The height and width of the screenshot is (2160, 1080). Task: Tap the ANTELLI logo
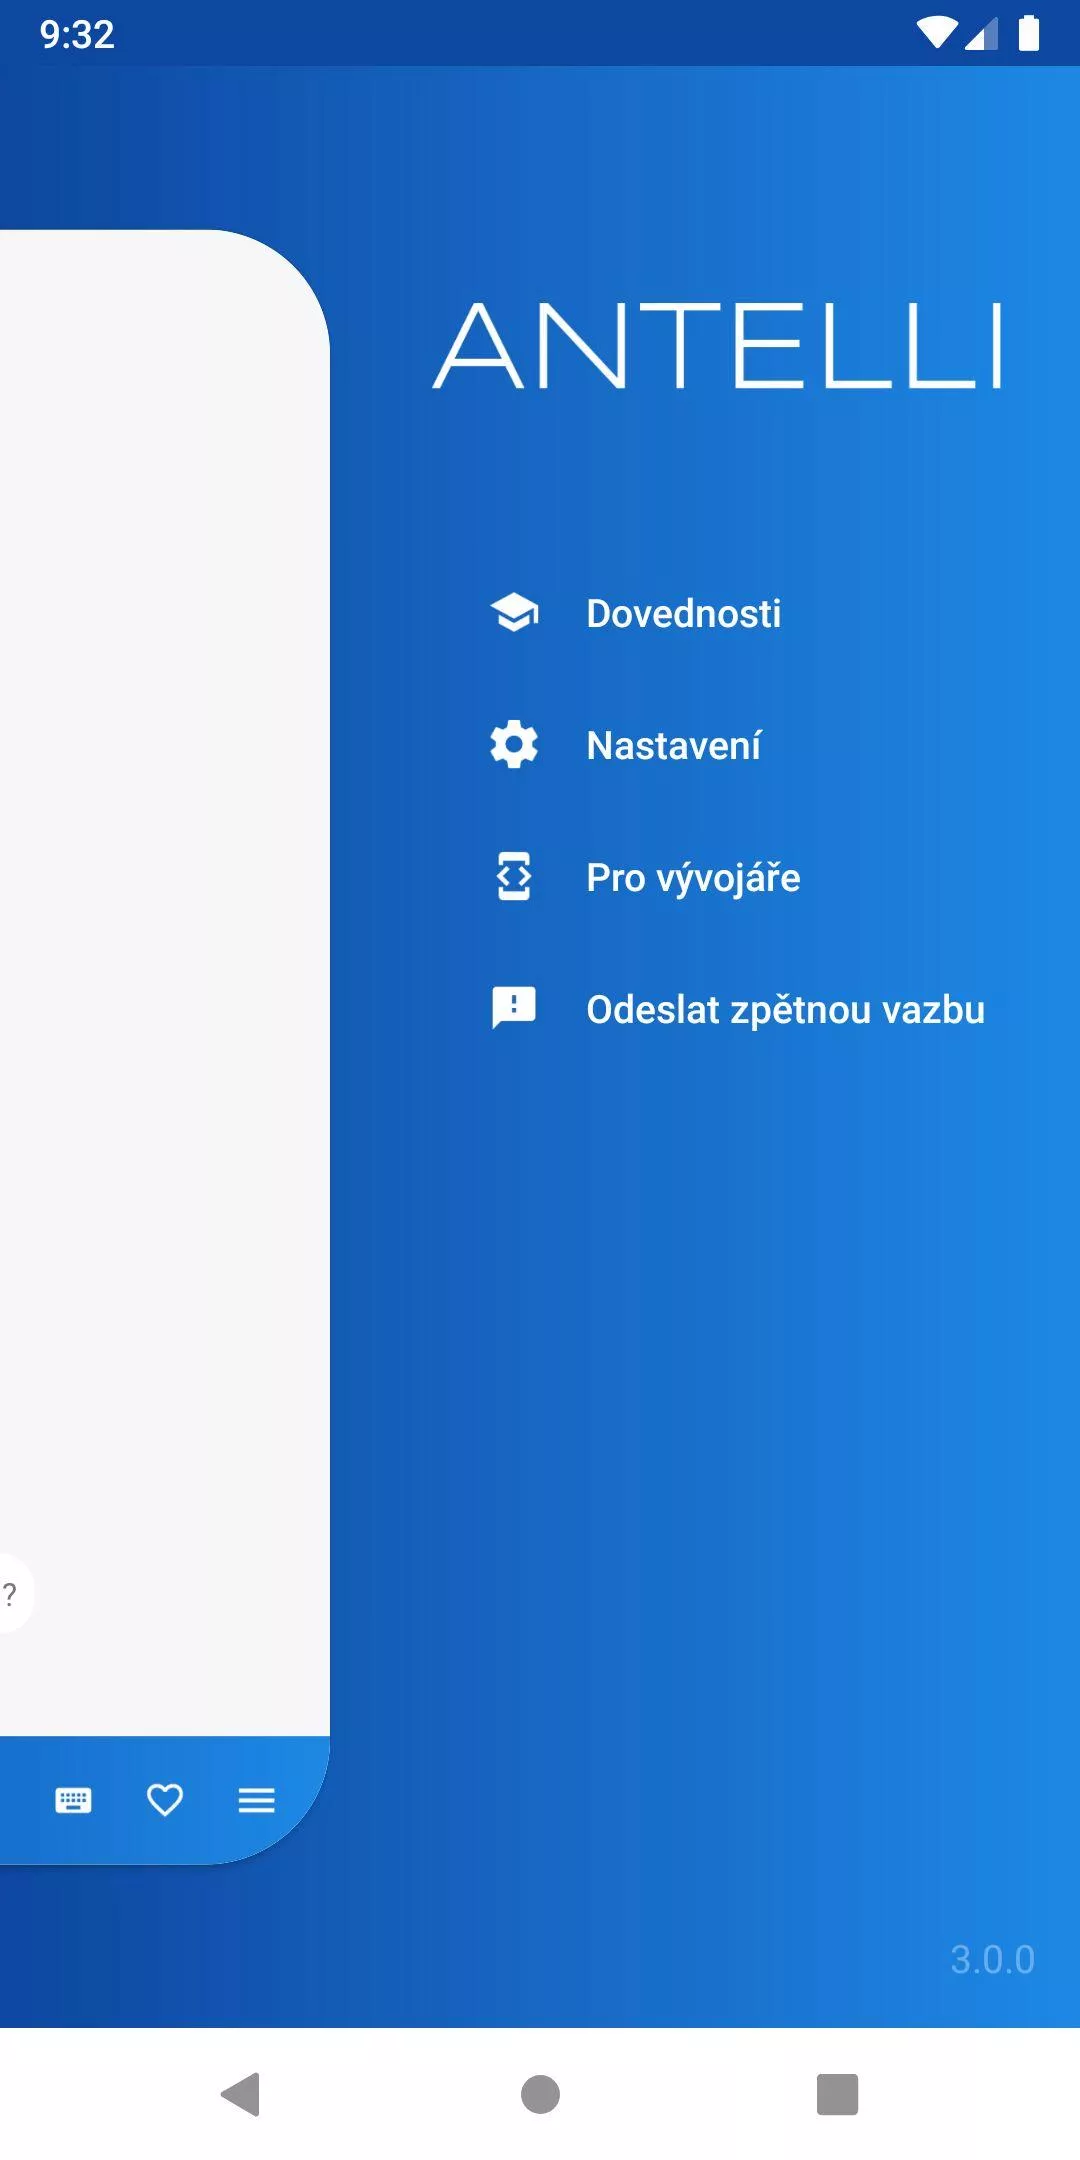pyautogui.click(x=718, y=346)
